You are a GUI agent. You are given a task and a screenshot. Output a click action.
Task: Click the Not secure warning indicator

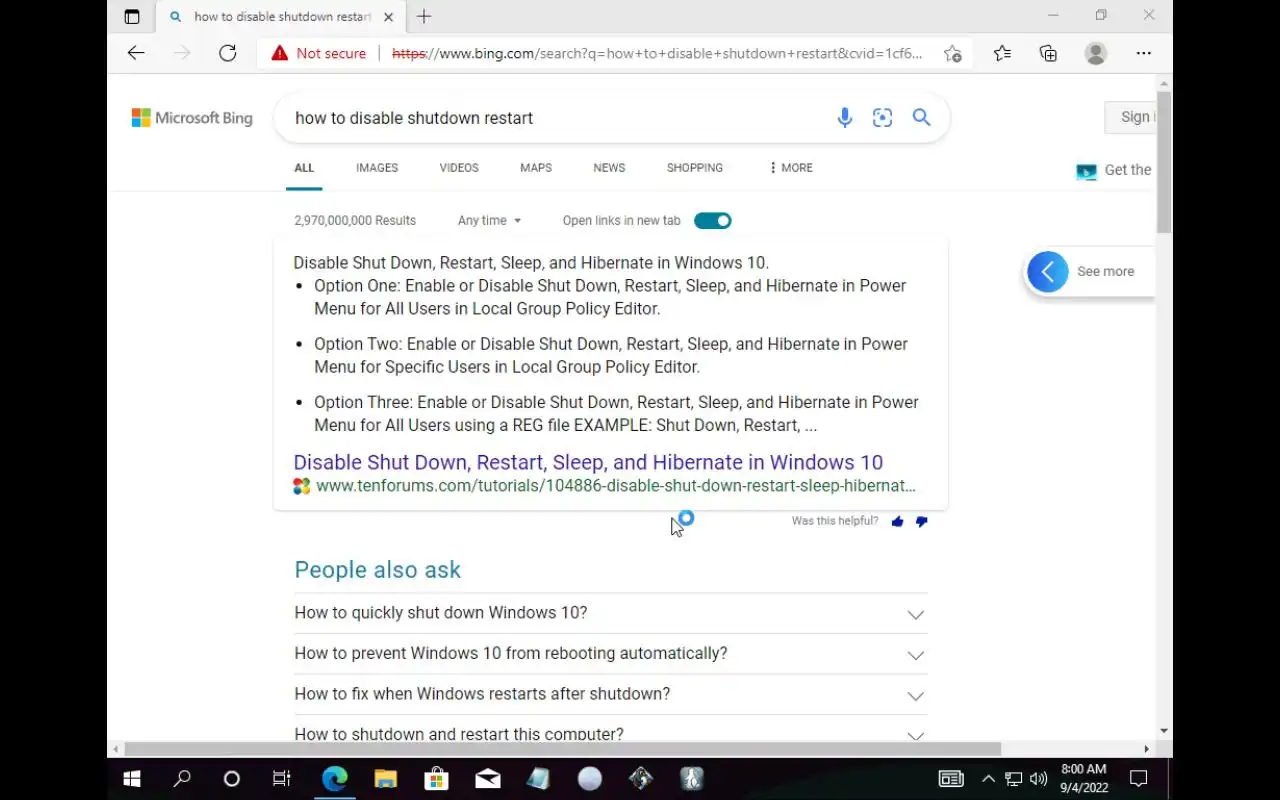(x=319, y=53)
